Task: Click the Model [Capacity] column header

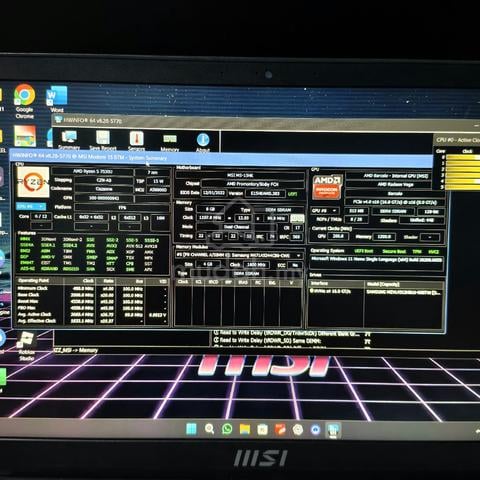Action: [404, 284]
